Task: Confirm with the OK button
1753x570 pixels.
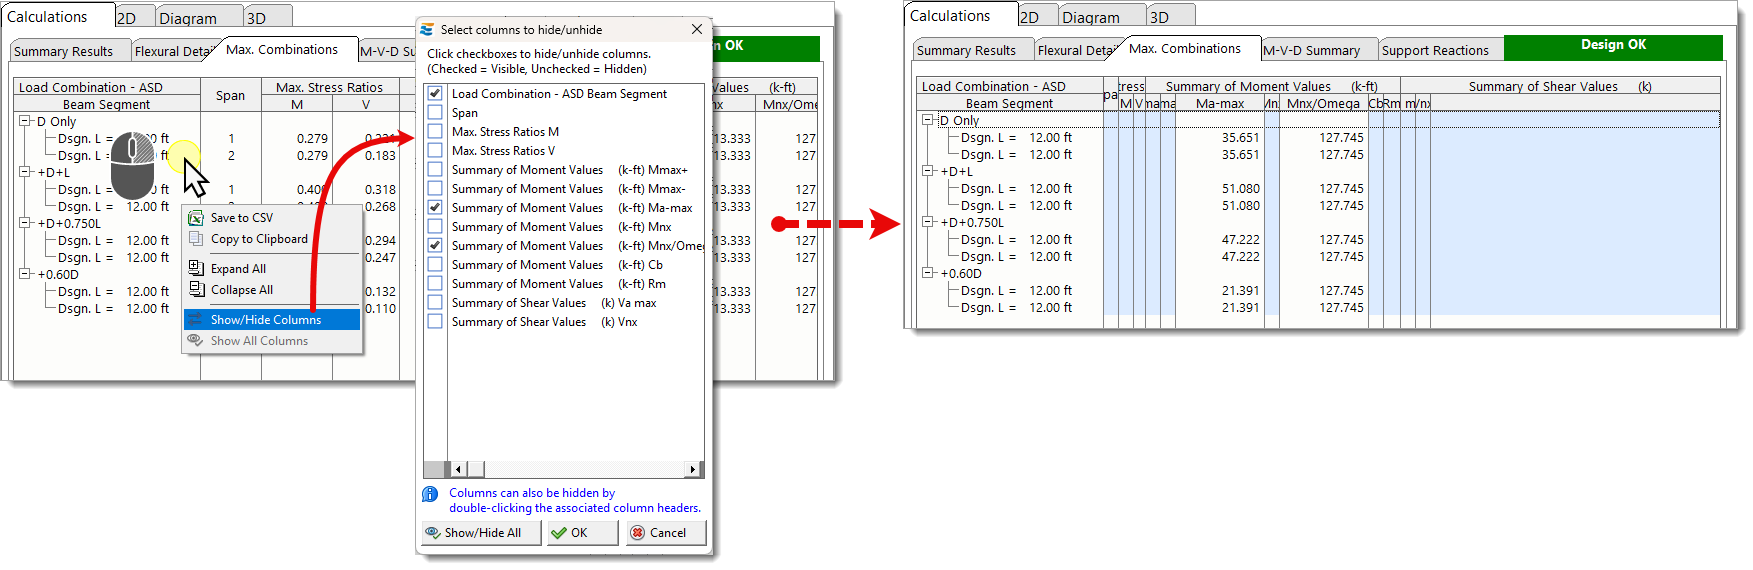Action: tap(582, 533)
